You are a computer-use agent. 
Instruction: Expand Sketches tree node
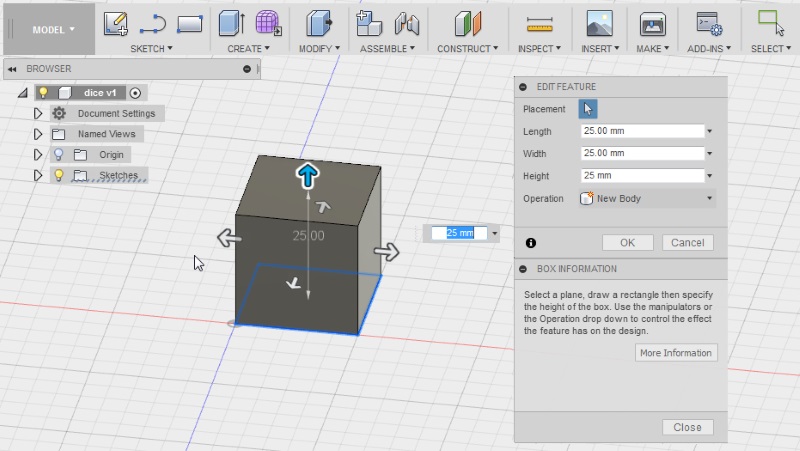click(x=38, y=175)
